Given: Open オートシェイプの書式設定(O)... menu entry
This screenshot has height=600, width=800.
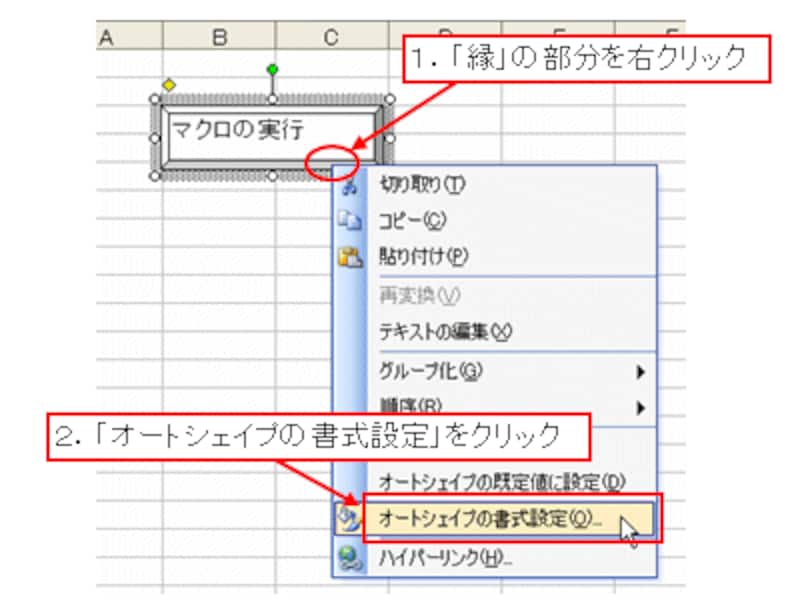Looking at the screenshot, I should pos(494,519).
